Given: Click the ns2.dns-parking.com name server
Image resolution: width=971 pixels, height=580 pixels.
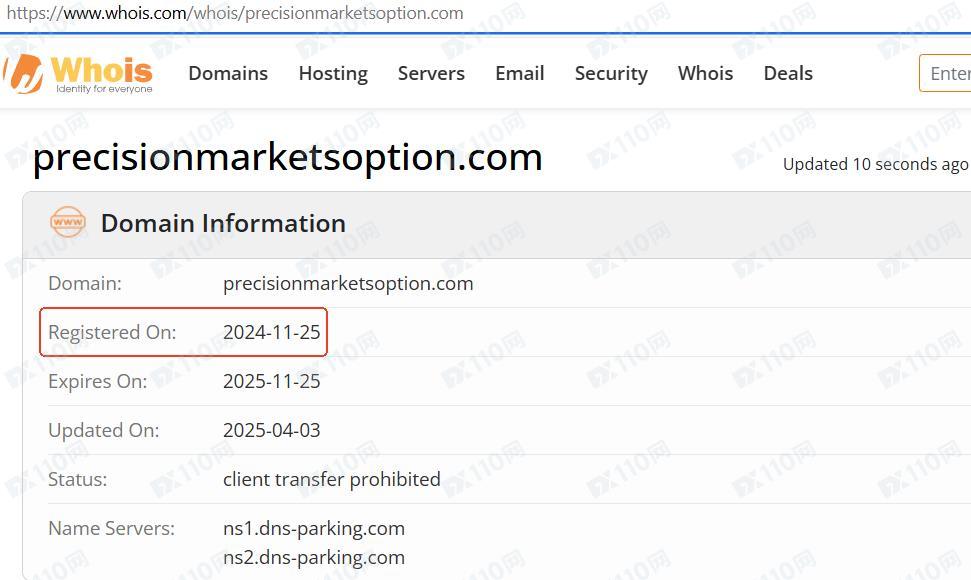Looking at the screenshot, I should pyautogui.click(x=314, y=558).
